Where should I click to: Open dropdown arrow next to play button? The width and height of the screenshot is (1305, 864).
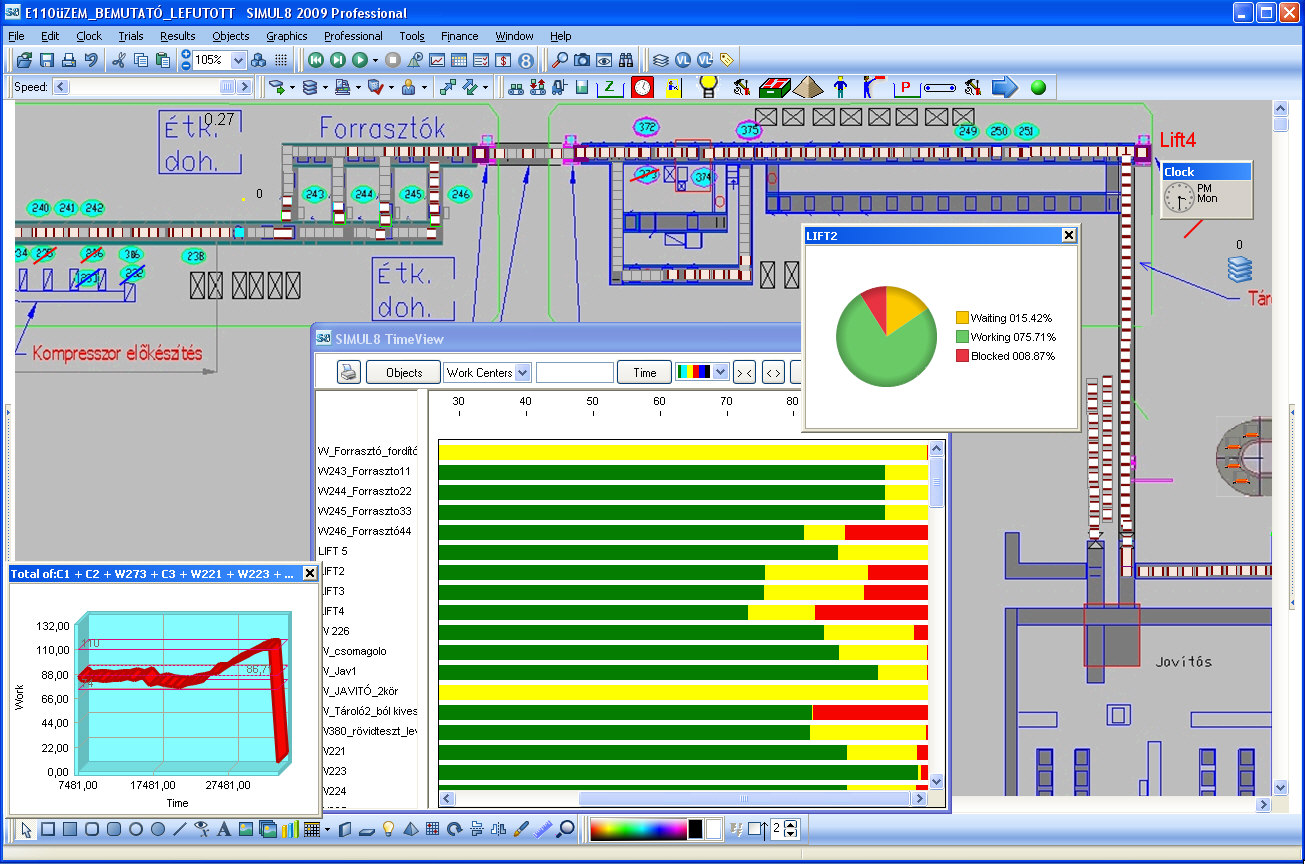tap(375, 60)
